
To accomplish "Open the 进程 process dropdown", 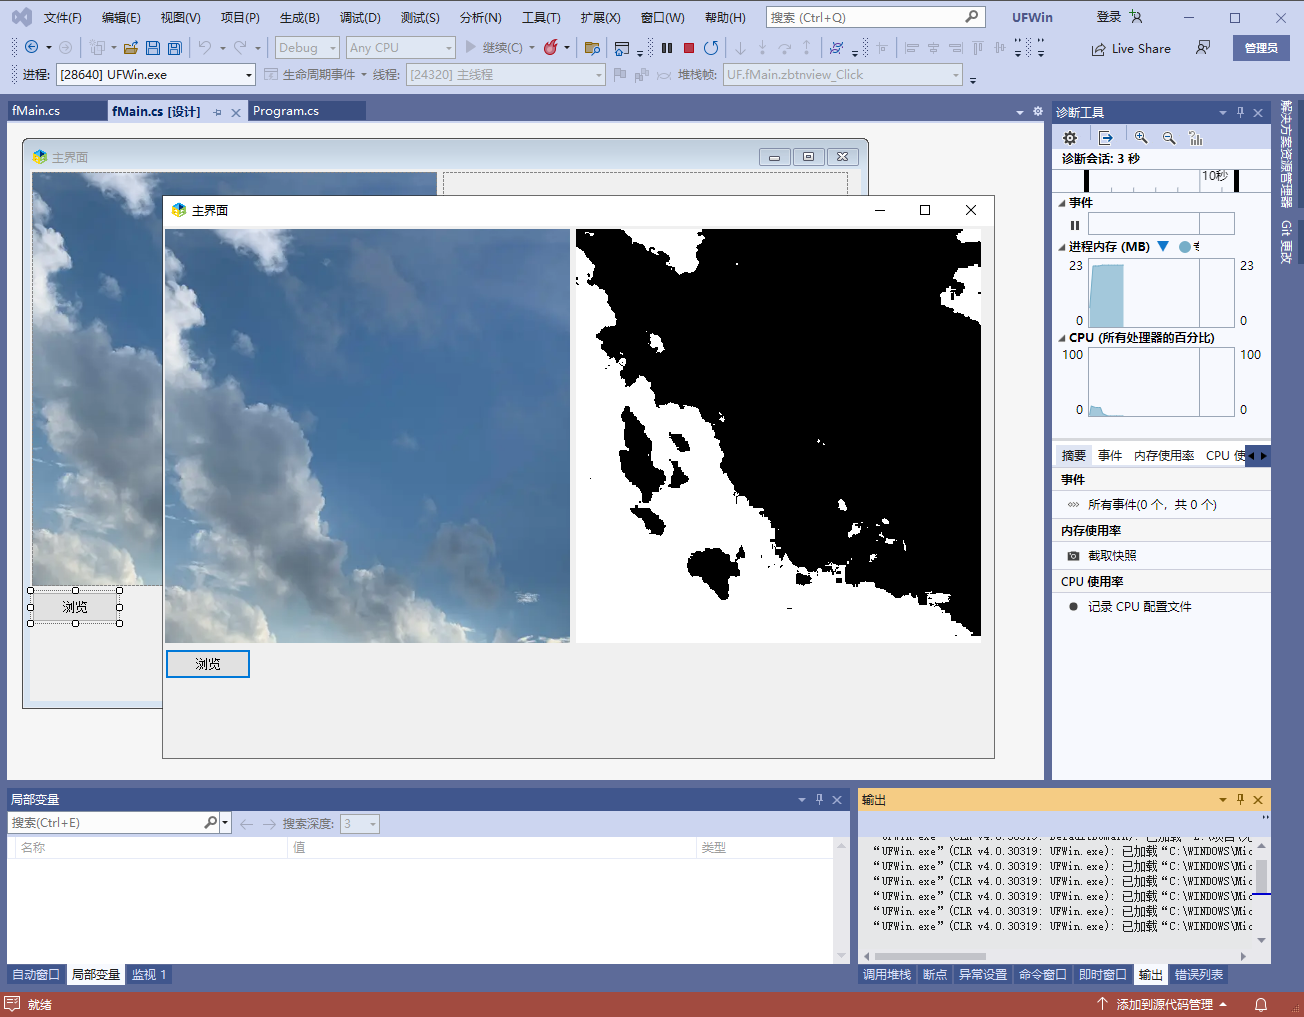I will click(249, 75).
